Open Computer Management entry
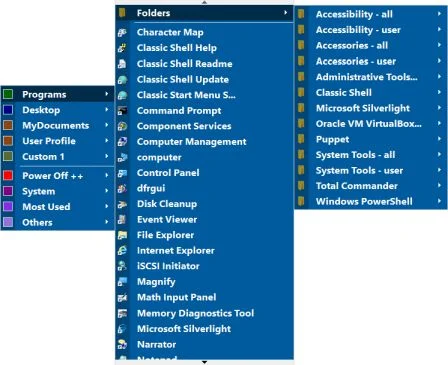 (205, 142)
